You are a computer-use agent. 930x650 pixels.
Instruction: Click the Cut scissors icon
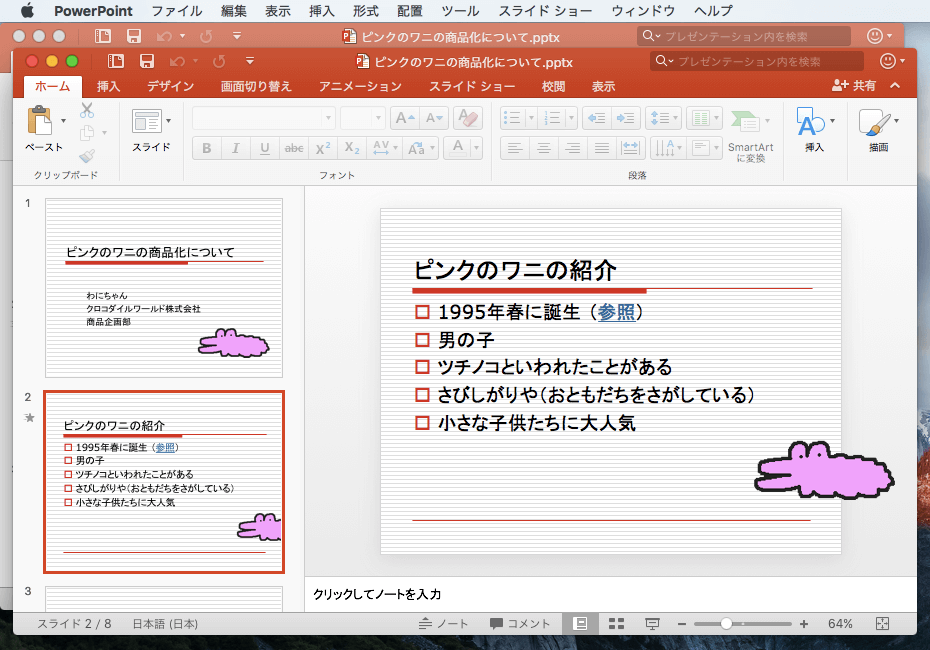click(x=87, y=110)
